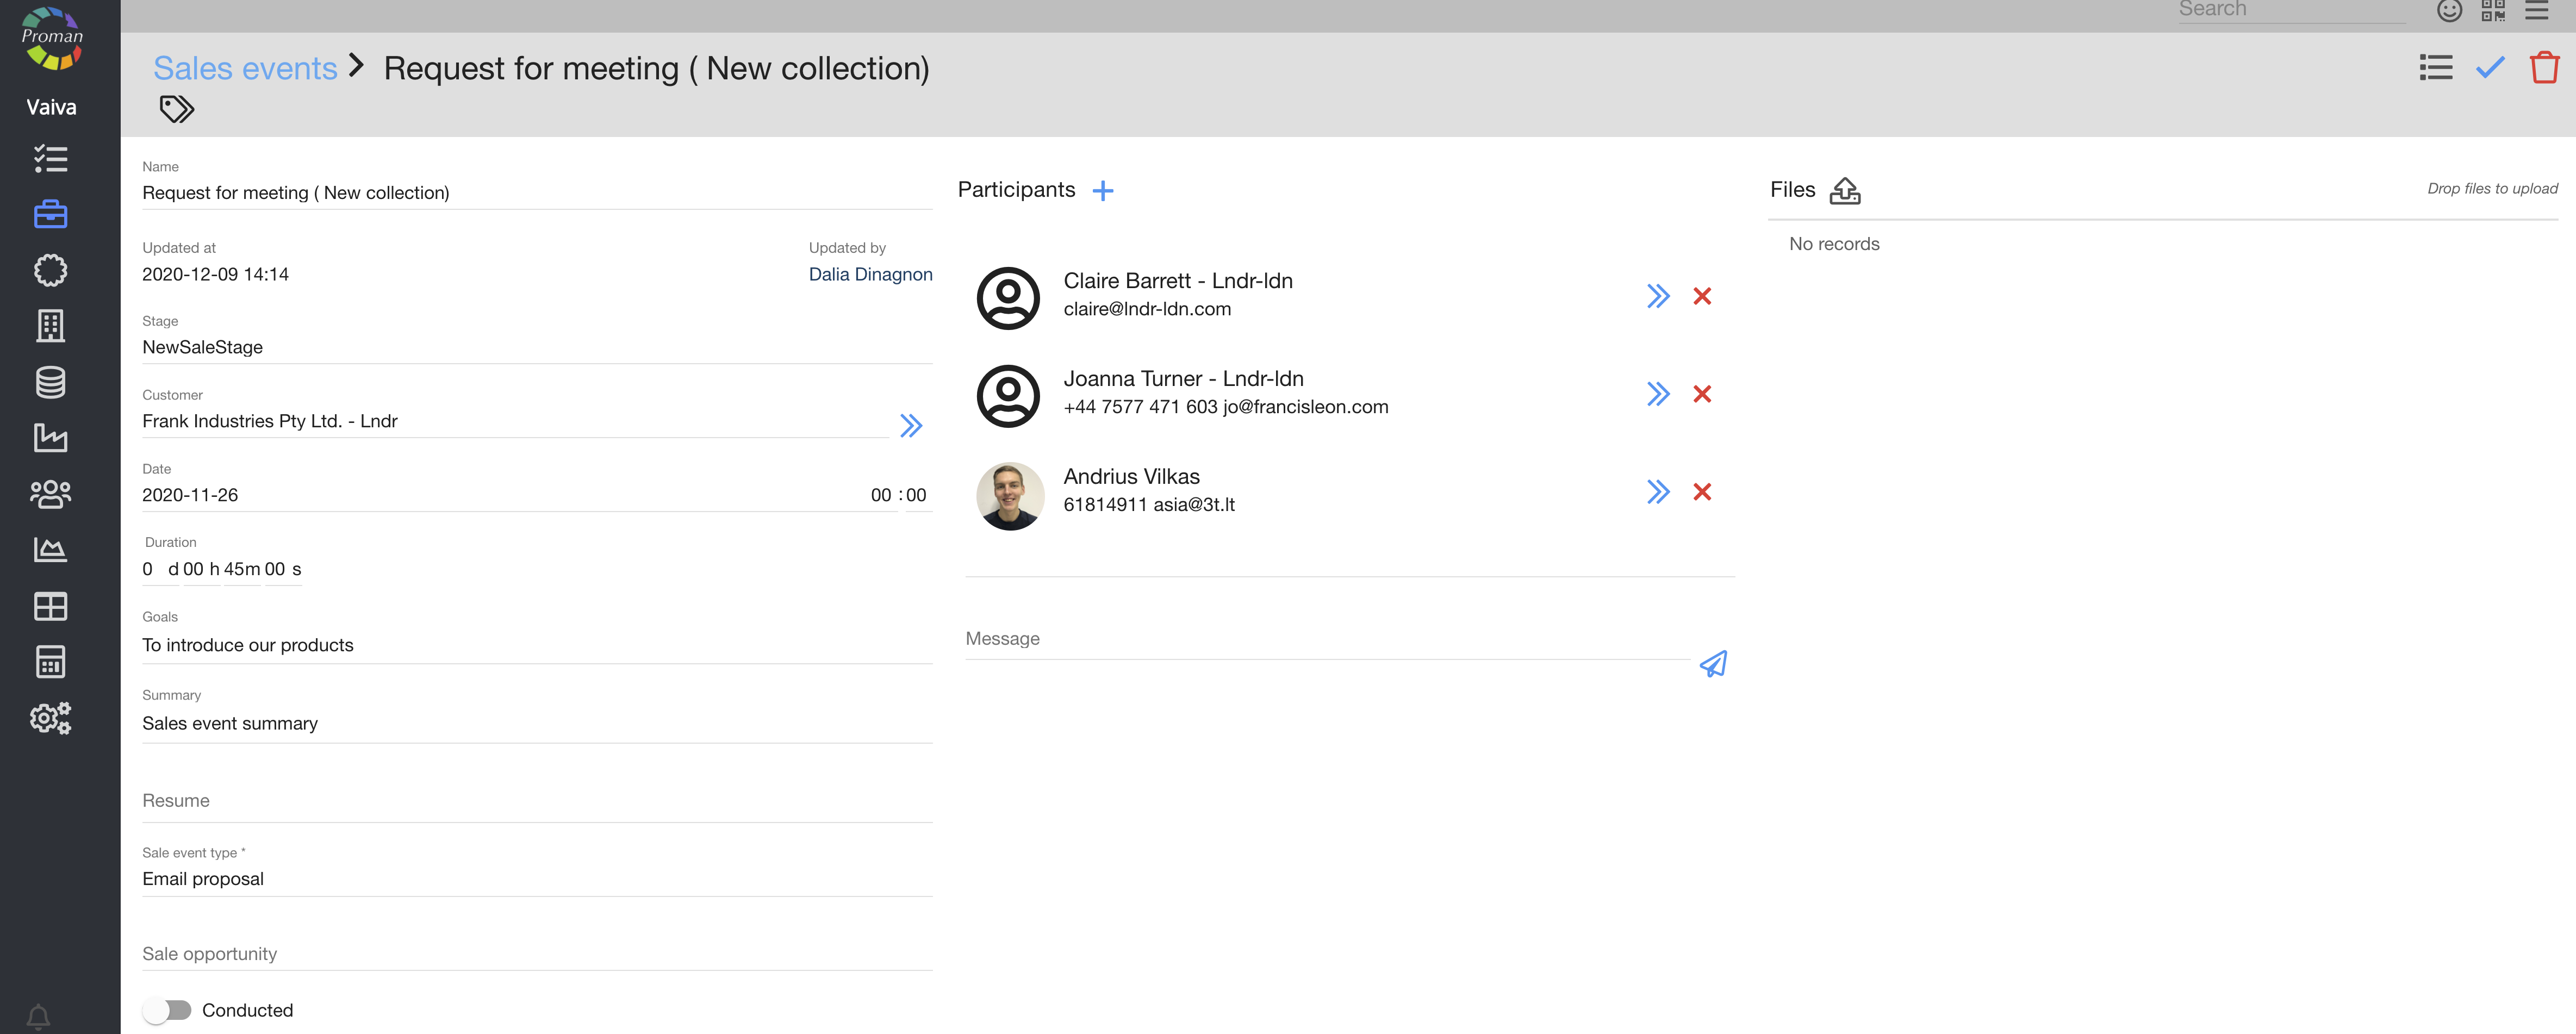The image size is (2576, 1034).
Task: Open Joanna Turner details via double chevron
Action: [1658, 394]
